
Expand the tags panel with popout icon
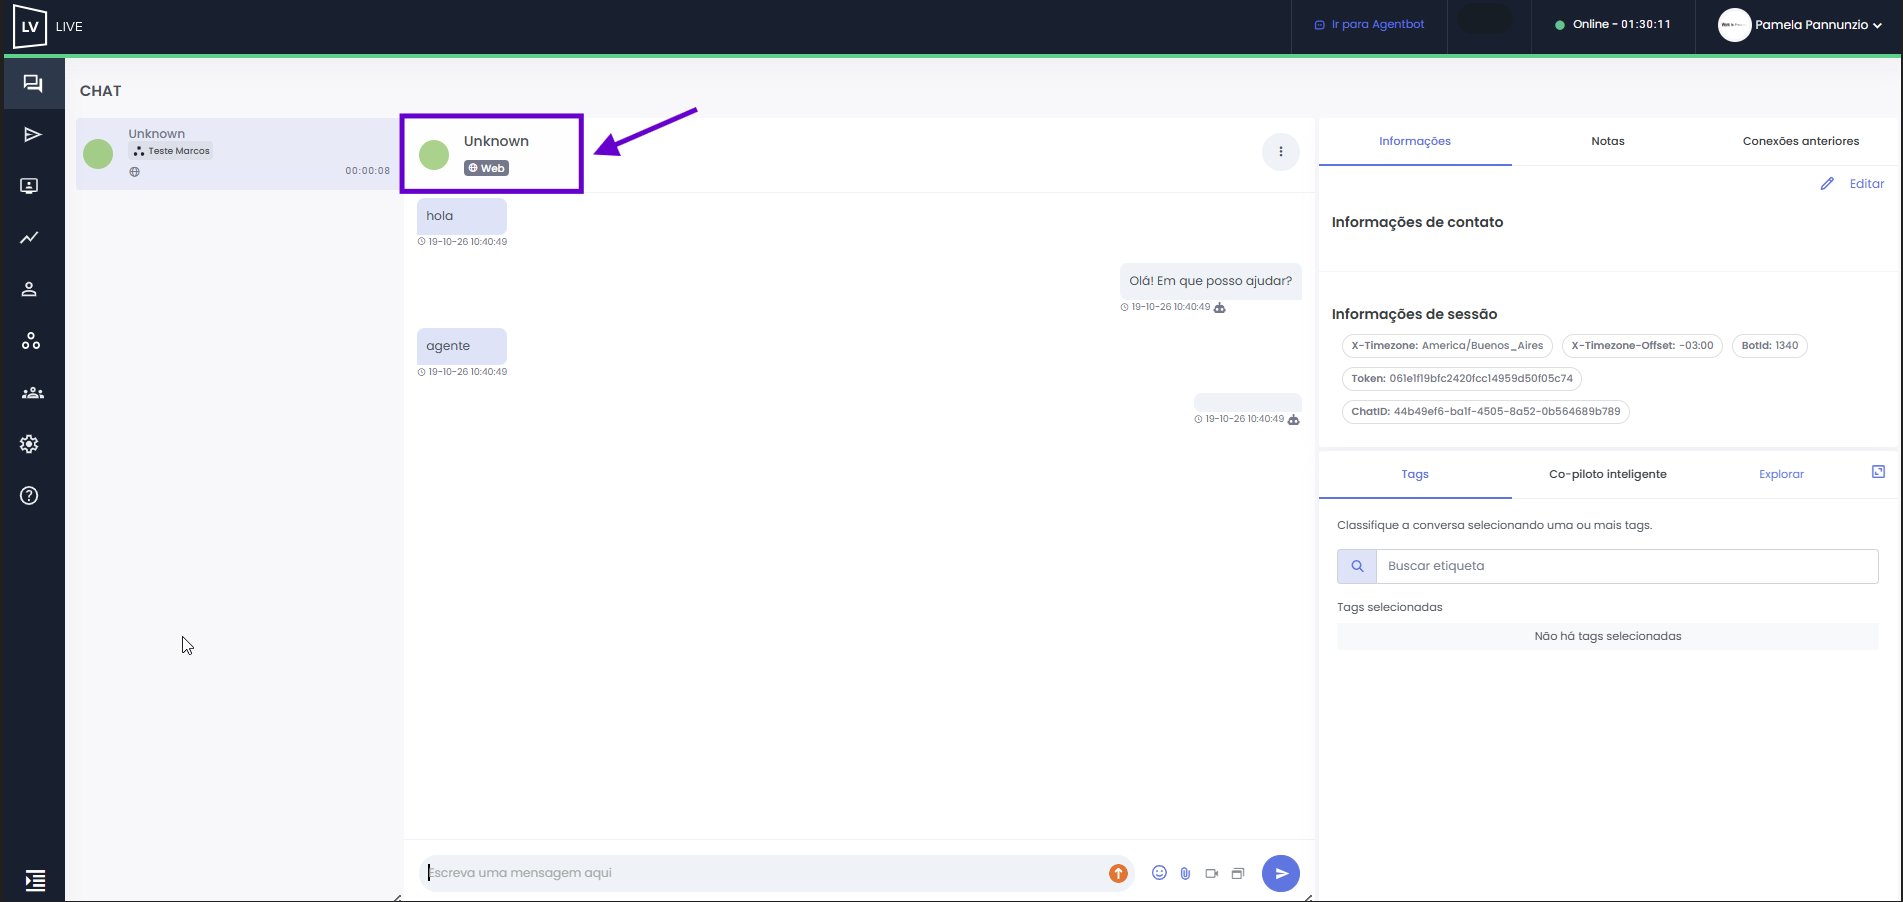pyautogui.click(x=1878, y=472)
